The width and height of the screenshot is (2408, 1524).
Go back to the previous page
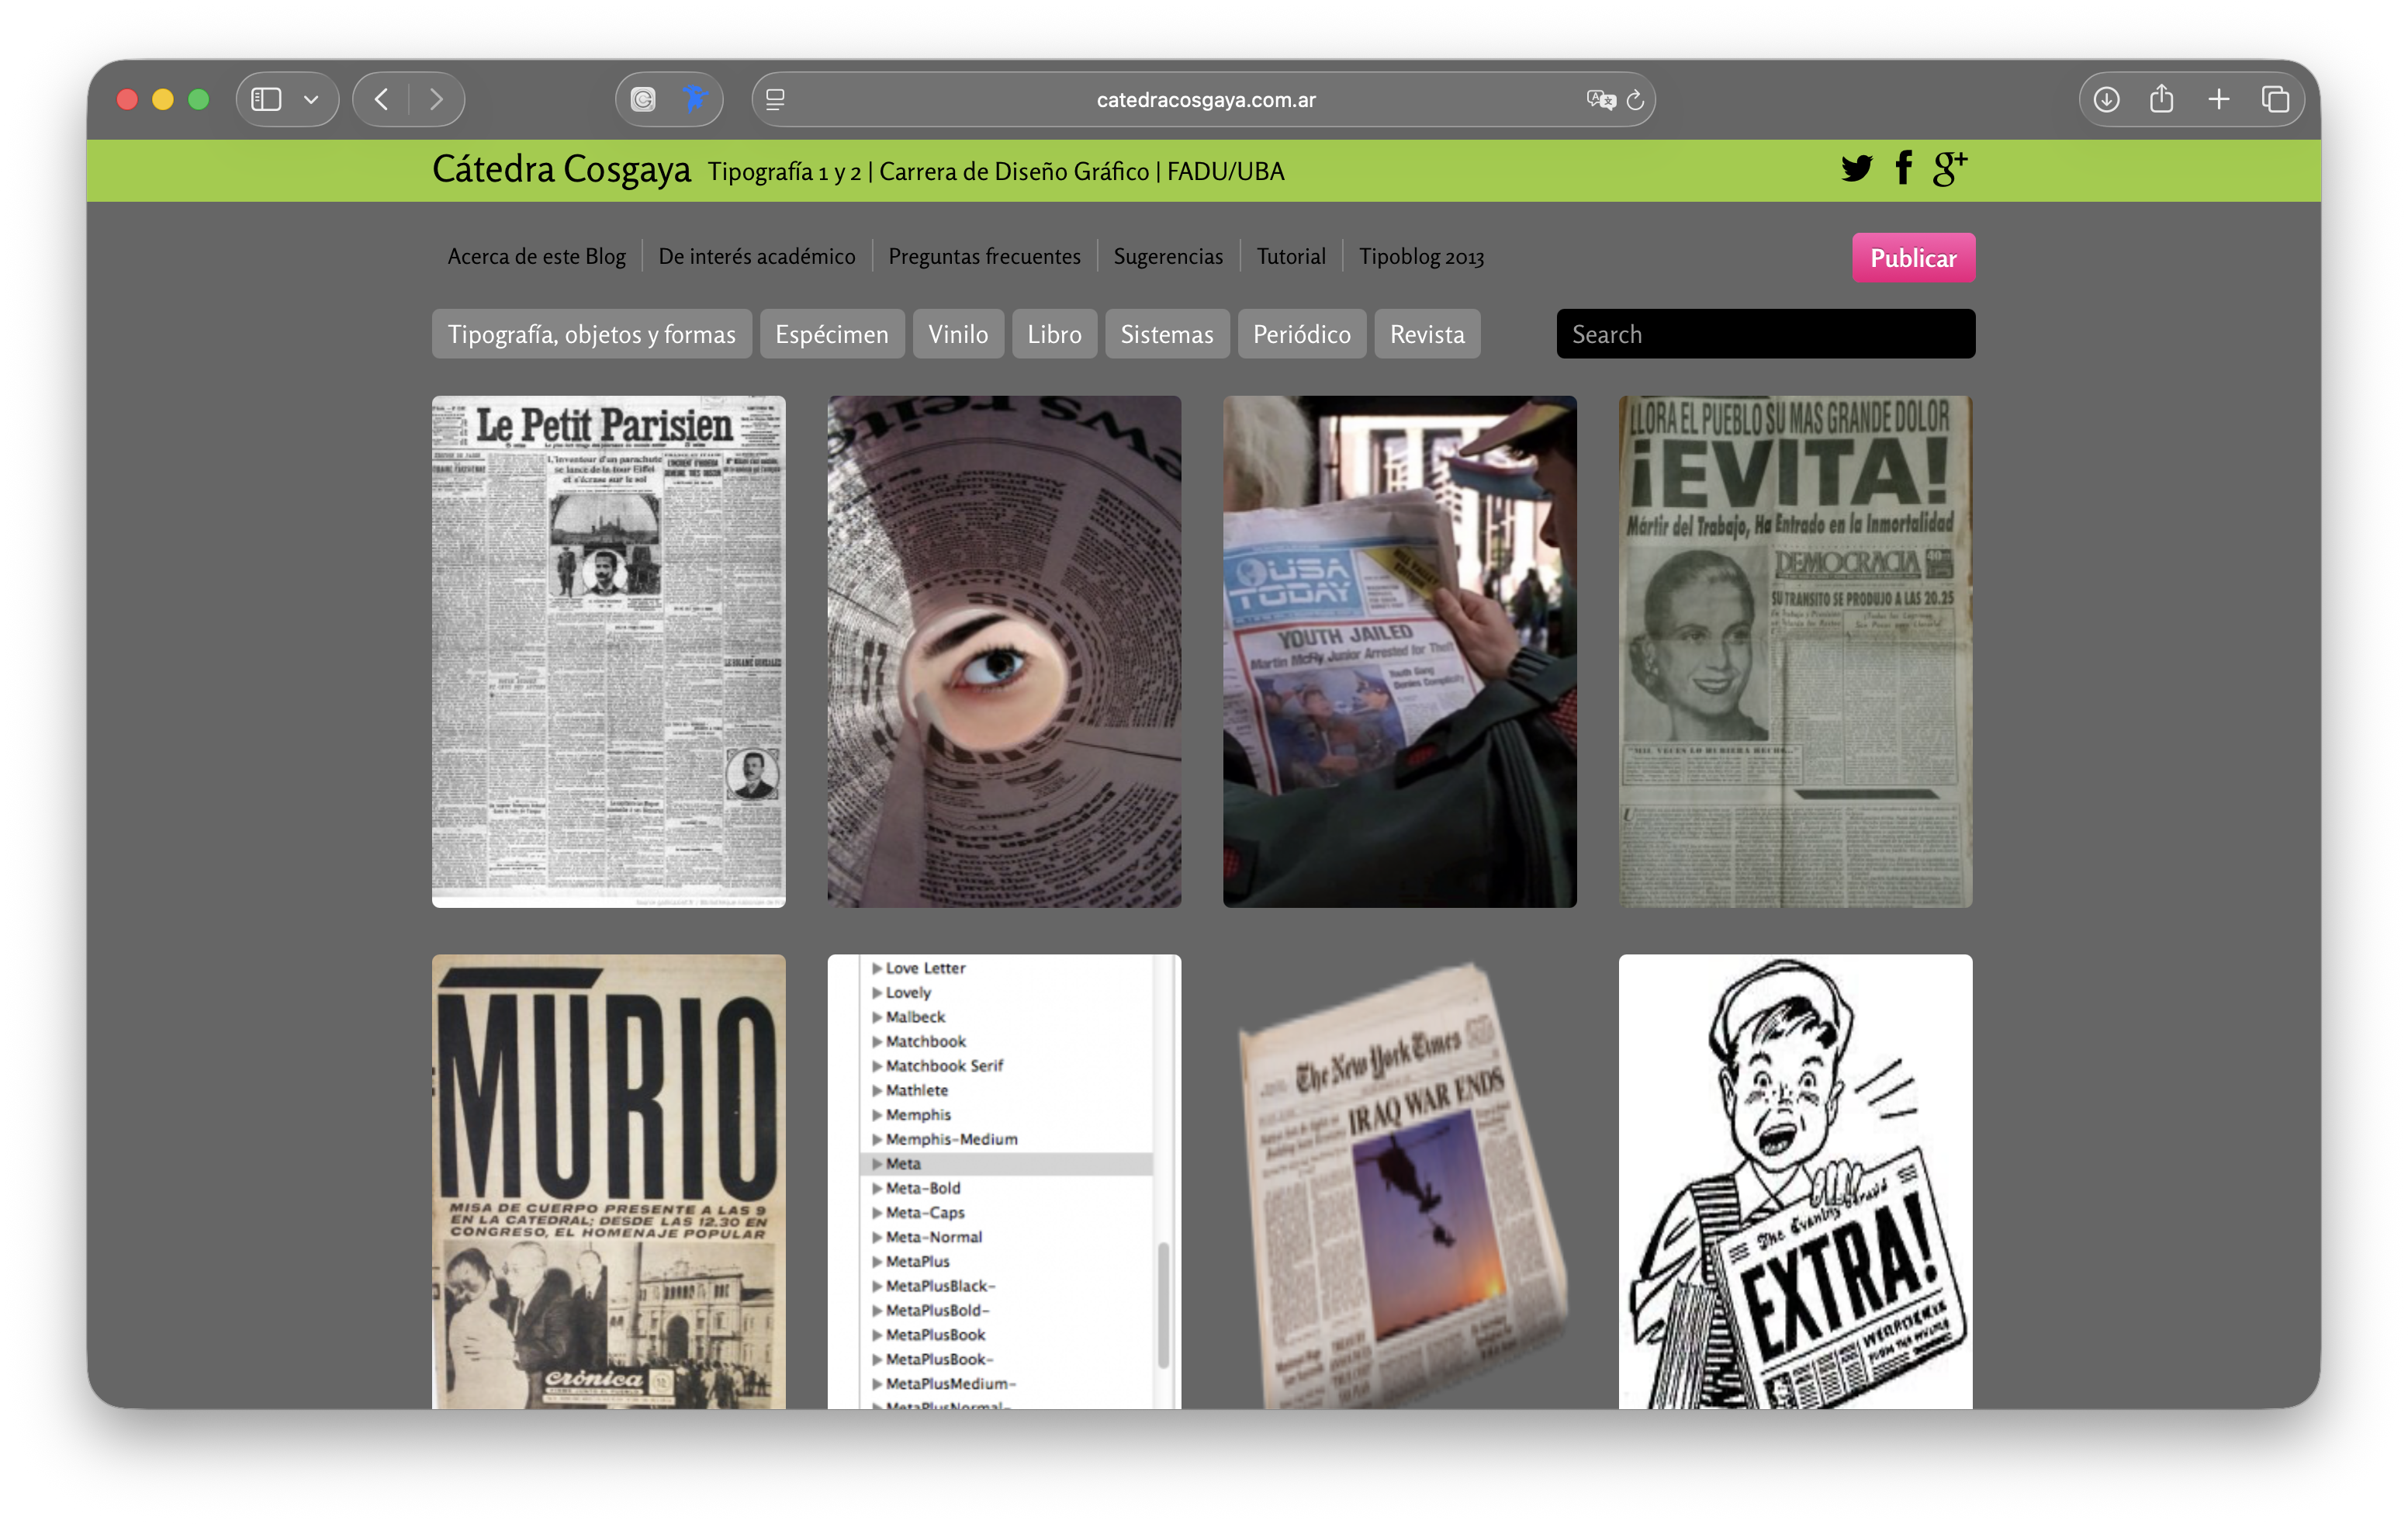point(381,100)
